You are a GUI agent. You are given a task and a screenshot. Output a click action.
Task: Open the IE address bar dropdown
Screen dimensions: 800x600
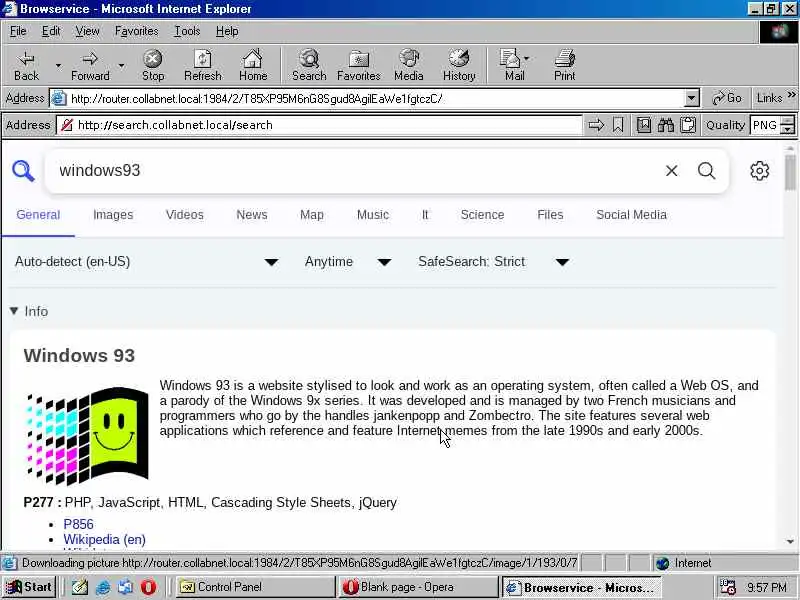pos(691,98)
